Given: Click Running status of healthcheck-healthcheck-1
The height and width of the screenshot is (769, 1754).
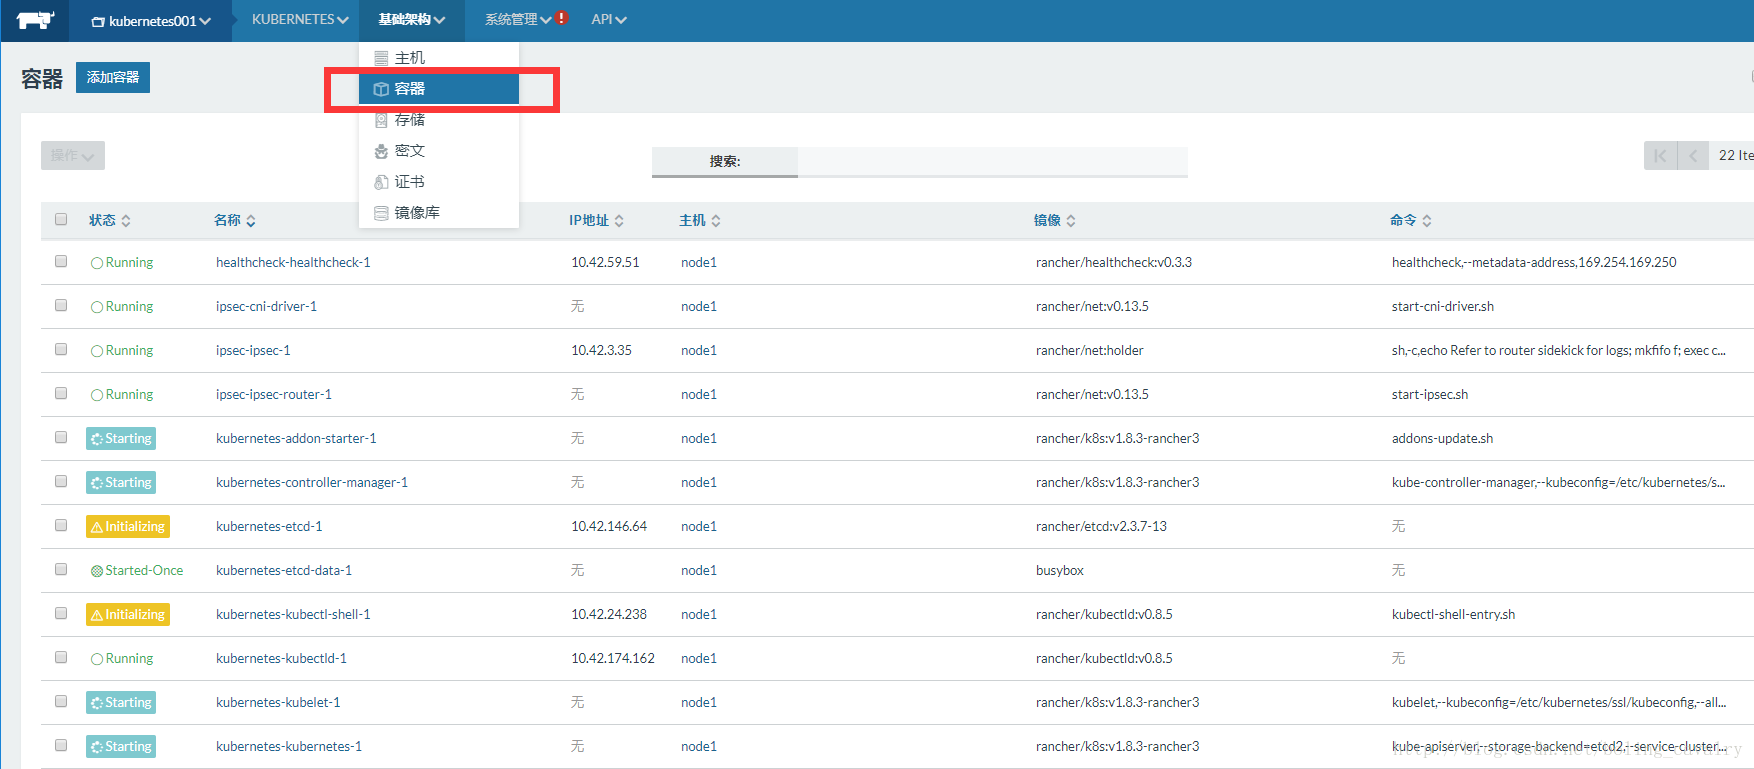Looking at the screenshot, I should 122,262.
